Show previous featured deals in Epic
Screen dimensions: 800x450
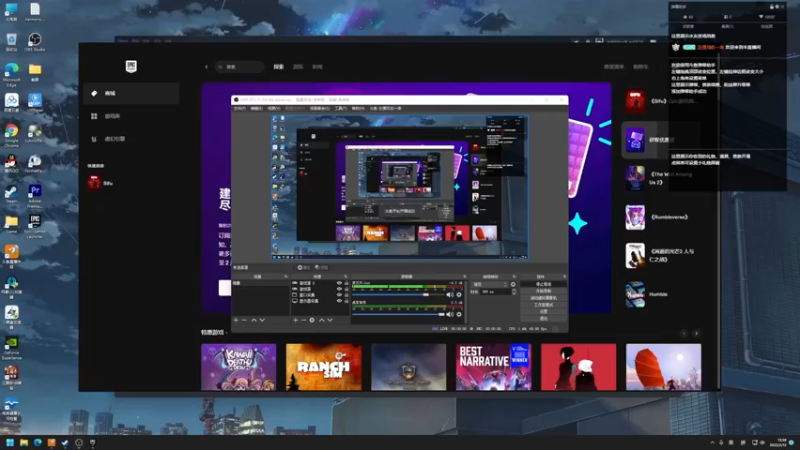click(684, 333)
